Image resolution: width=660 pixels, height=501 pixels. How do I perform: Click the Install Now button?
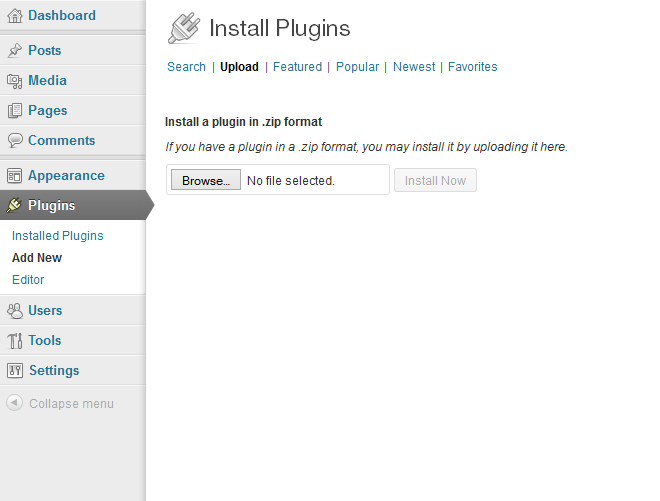[x=435, y=180]
